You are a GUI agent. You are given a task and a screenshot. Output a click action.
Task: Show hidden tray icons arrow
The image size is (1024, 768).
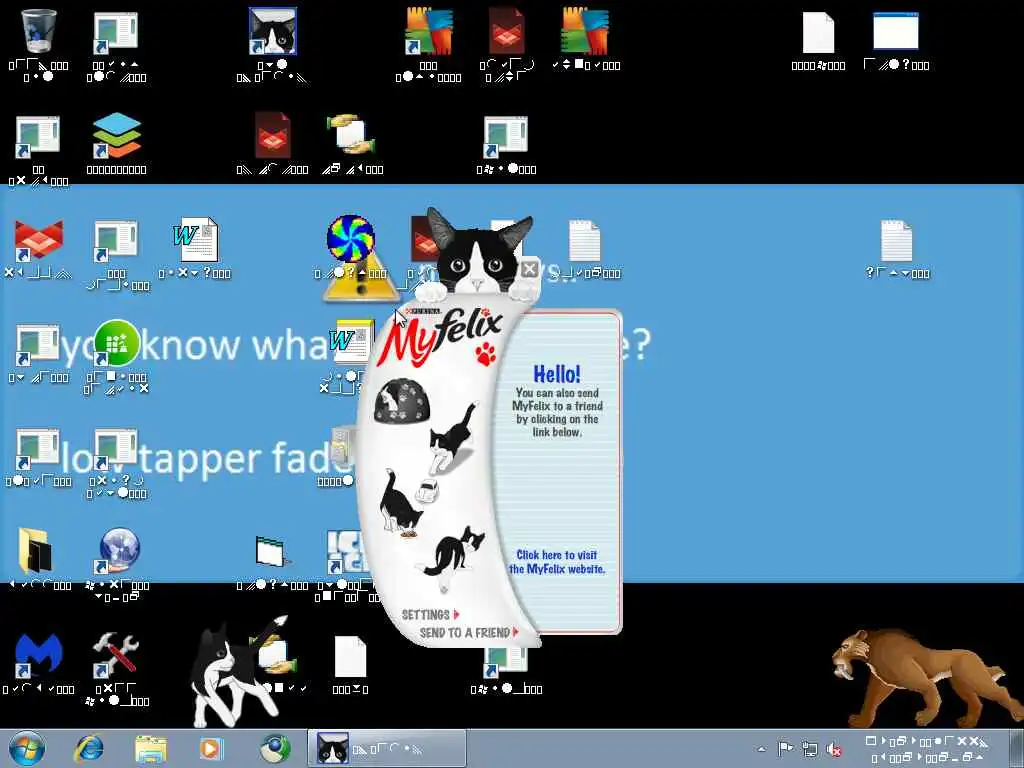click(761, 749)
